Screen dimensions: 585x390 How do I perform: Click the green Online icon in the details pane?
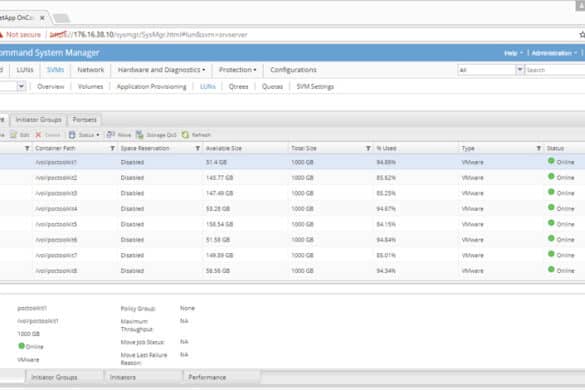(x=22, y=346)
